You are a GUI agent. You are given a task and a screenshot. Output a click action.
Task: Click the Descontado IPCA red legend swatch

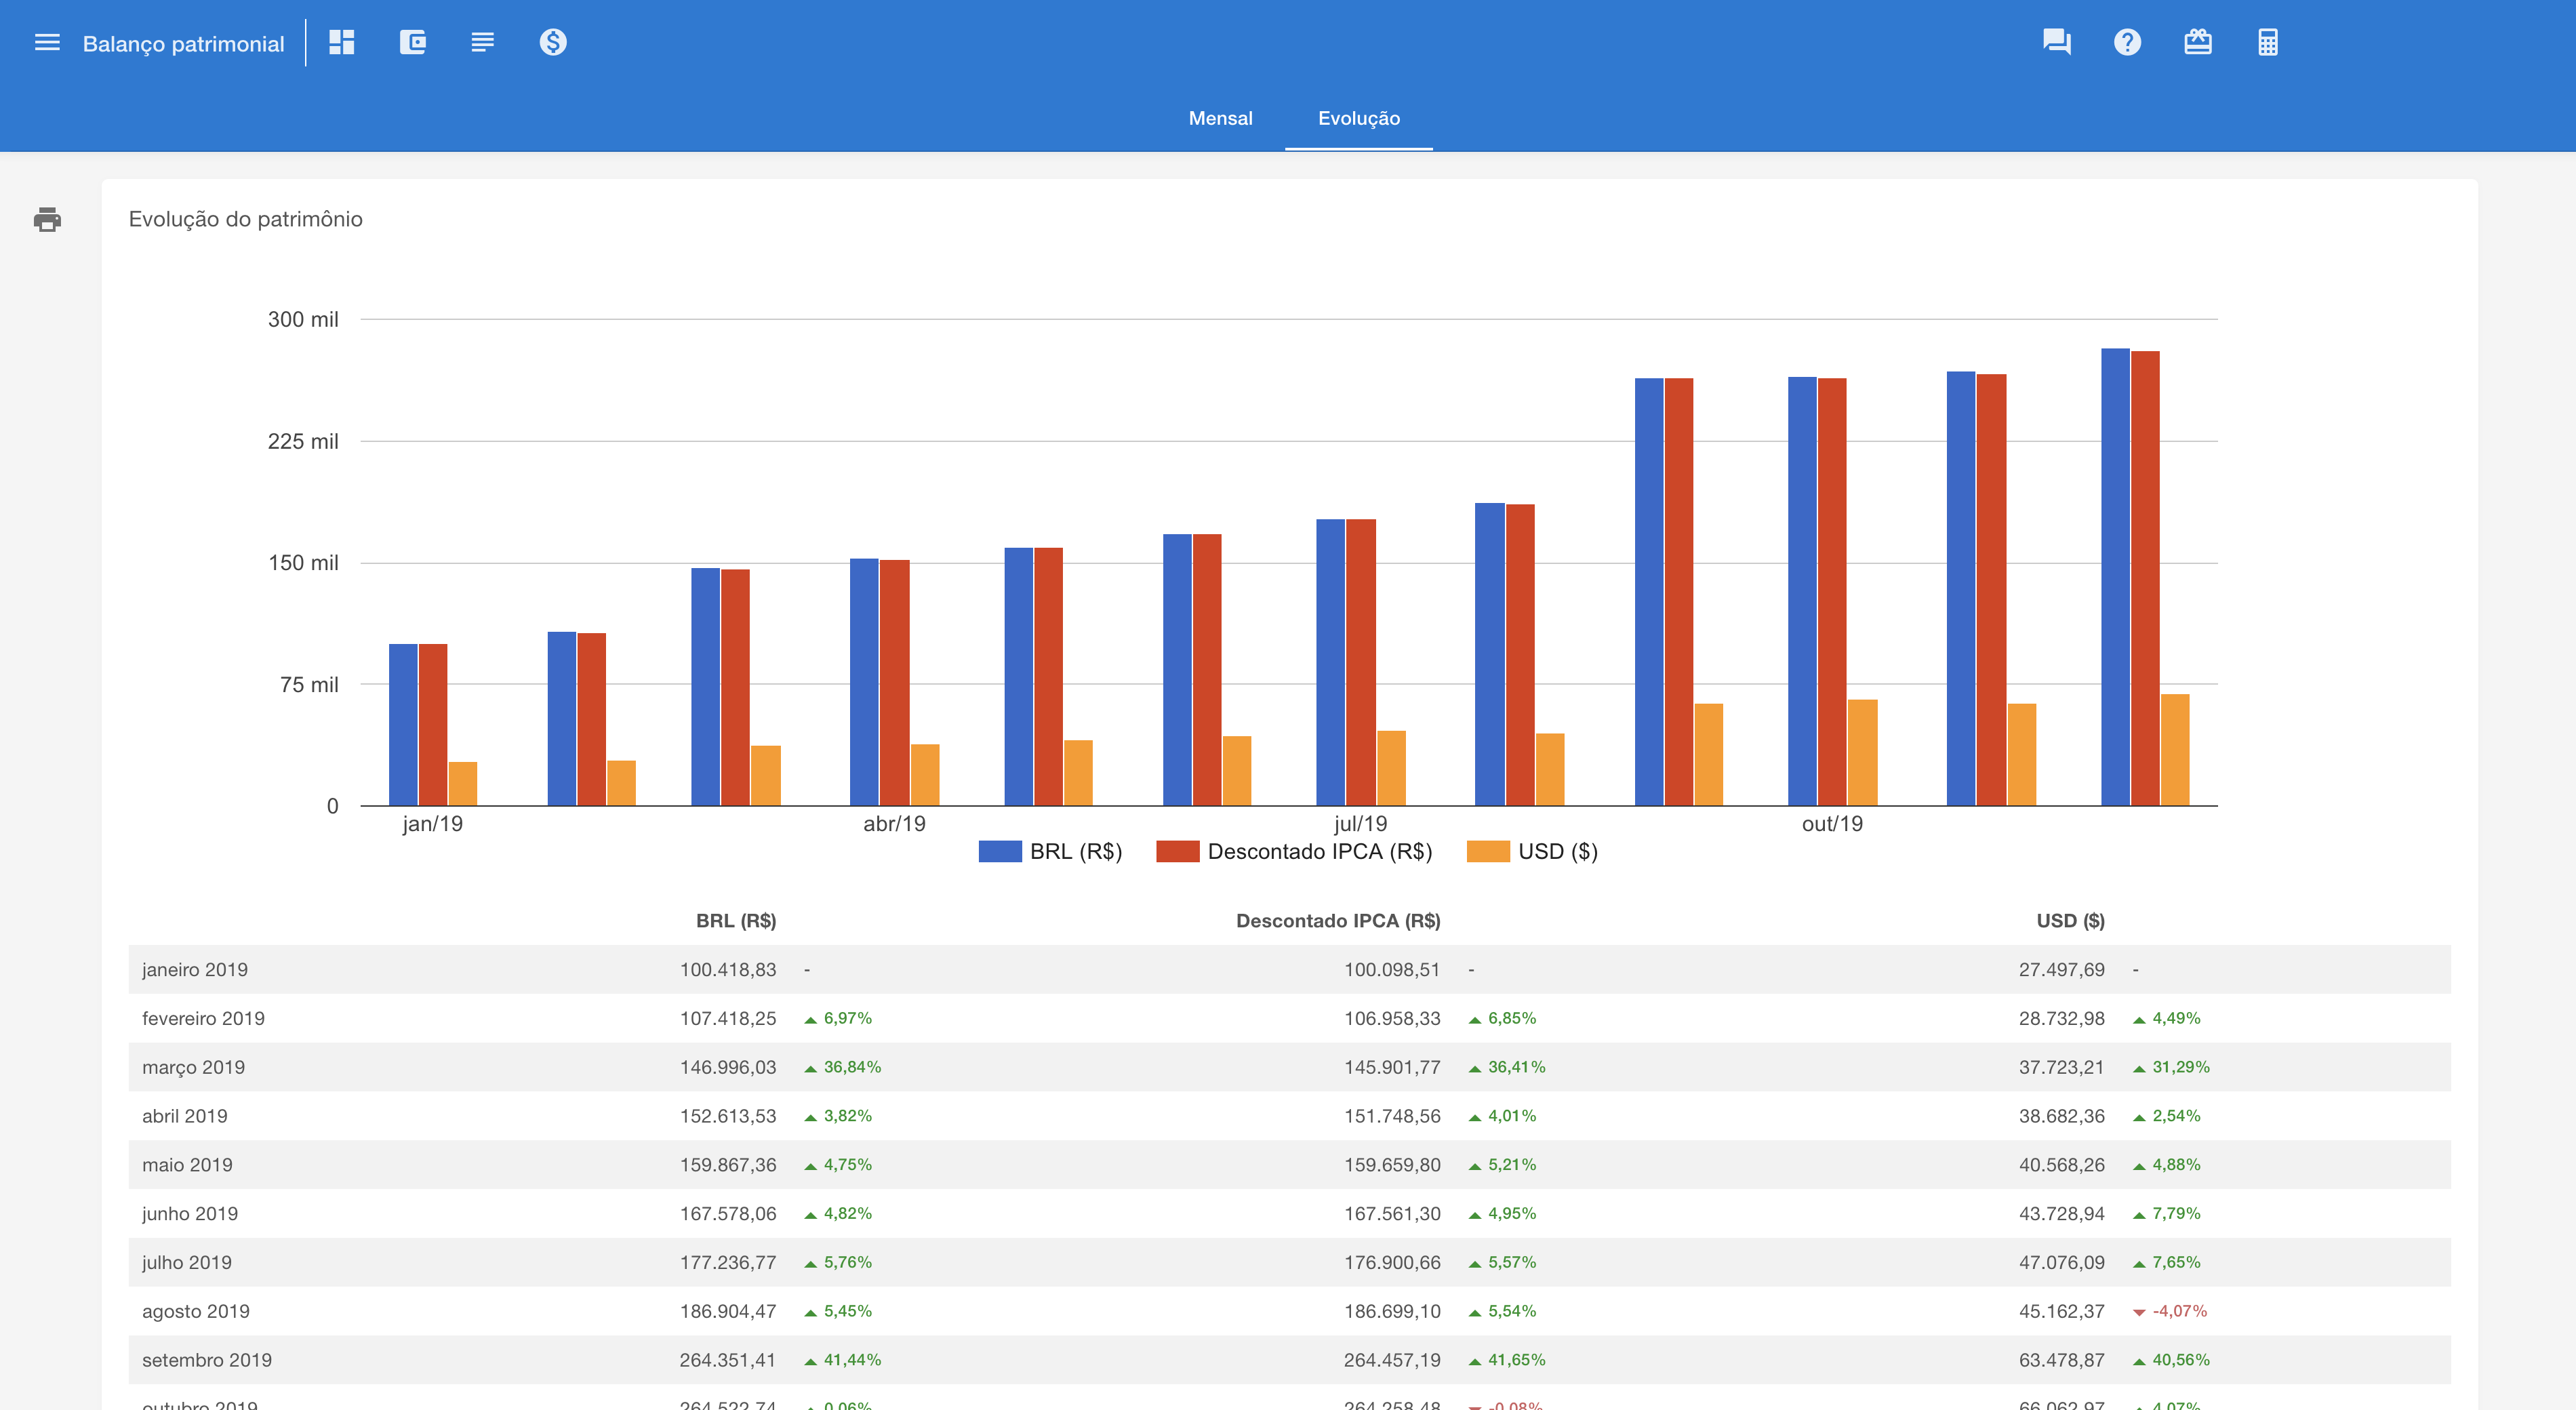click(1177, 851)
